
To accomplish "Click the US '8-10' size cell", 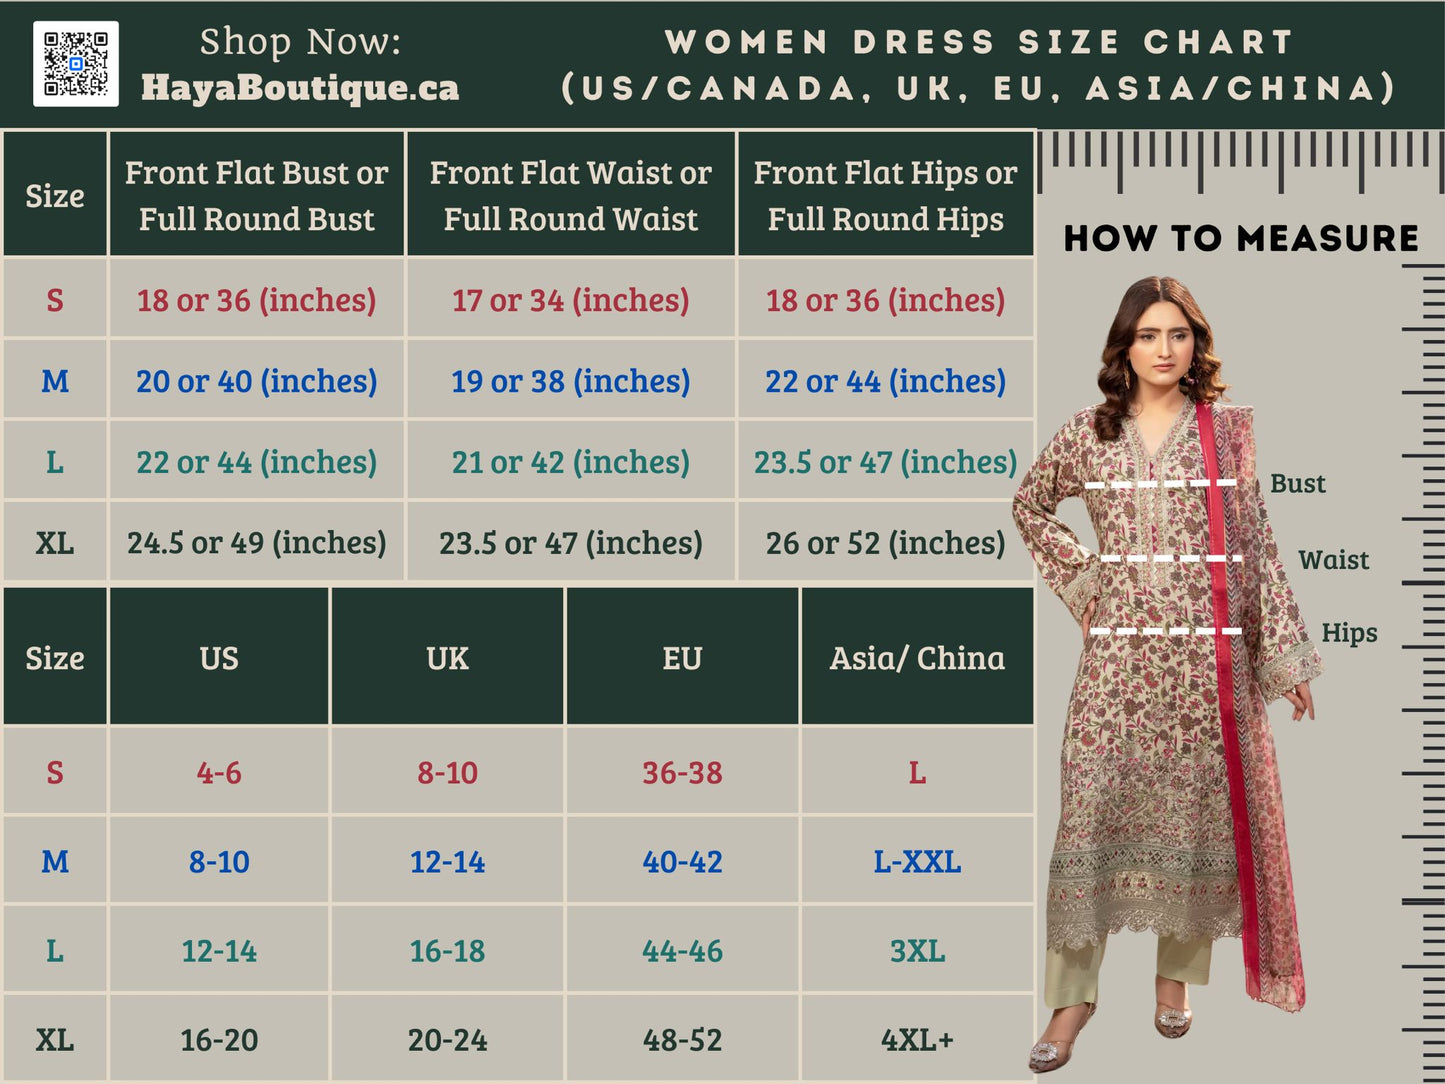I will [x=219, y=862].
